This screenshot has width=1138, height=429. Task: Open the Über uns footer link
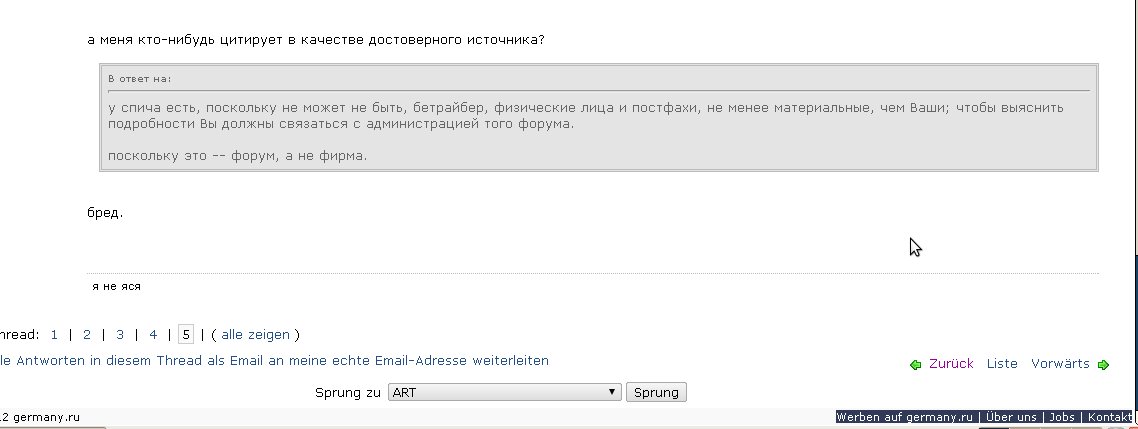click(x=1011, y=417)
